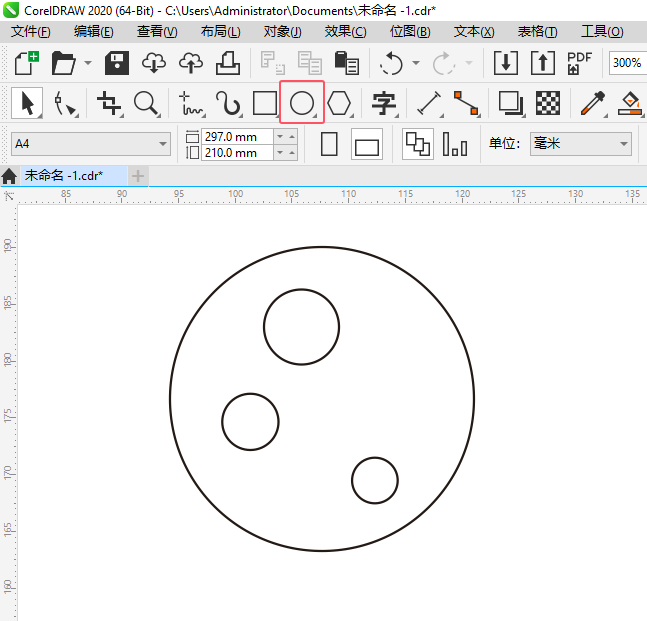
Task: Save document with floppy disk icon
Action: click(x=117, y=63)
